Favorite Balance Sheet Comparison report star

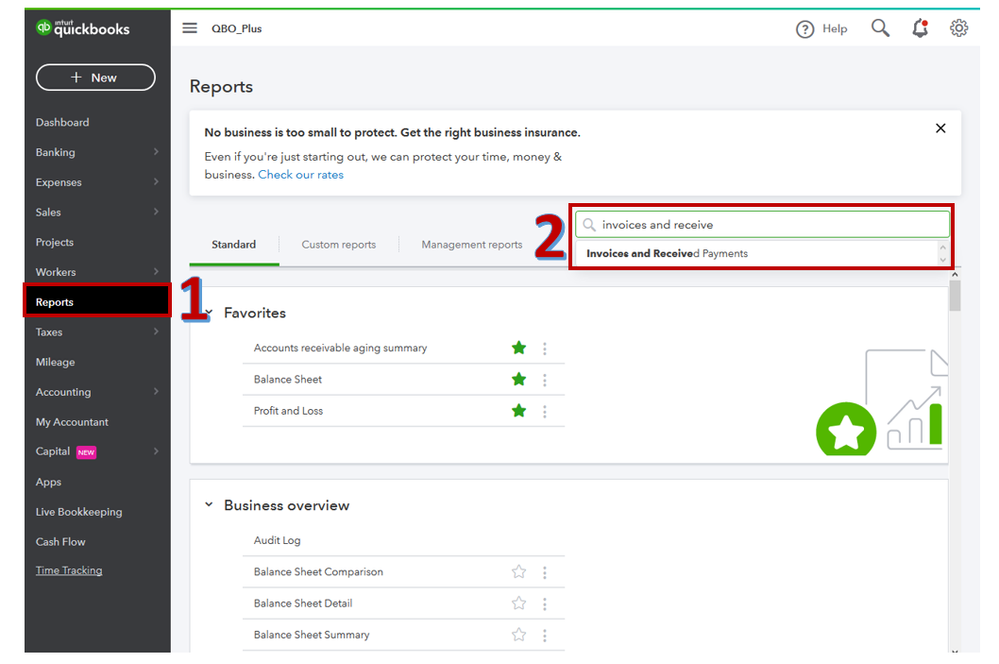[519, 572]
